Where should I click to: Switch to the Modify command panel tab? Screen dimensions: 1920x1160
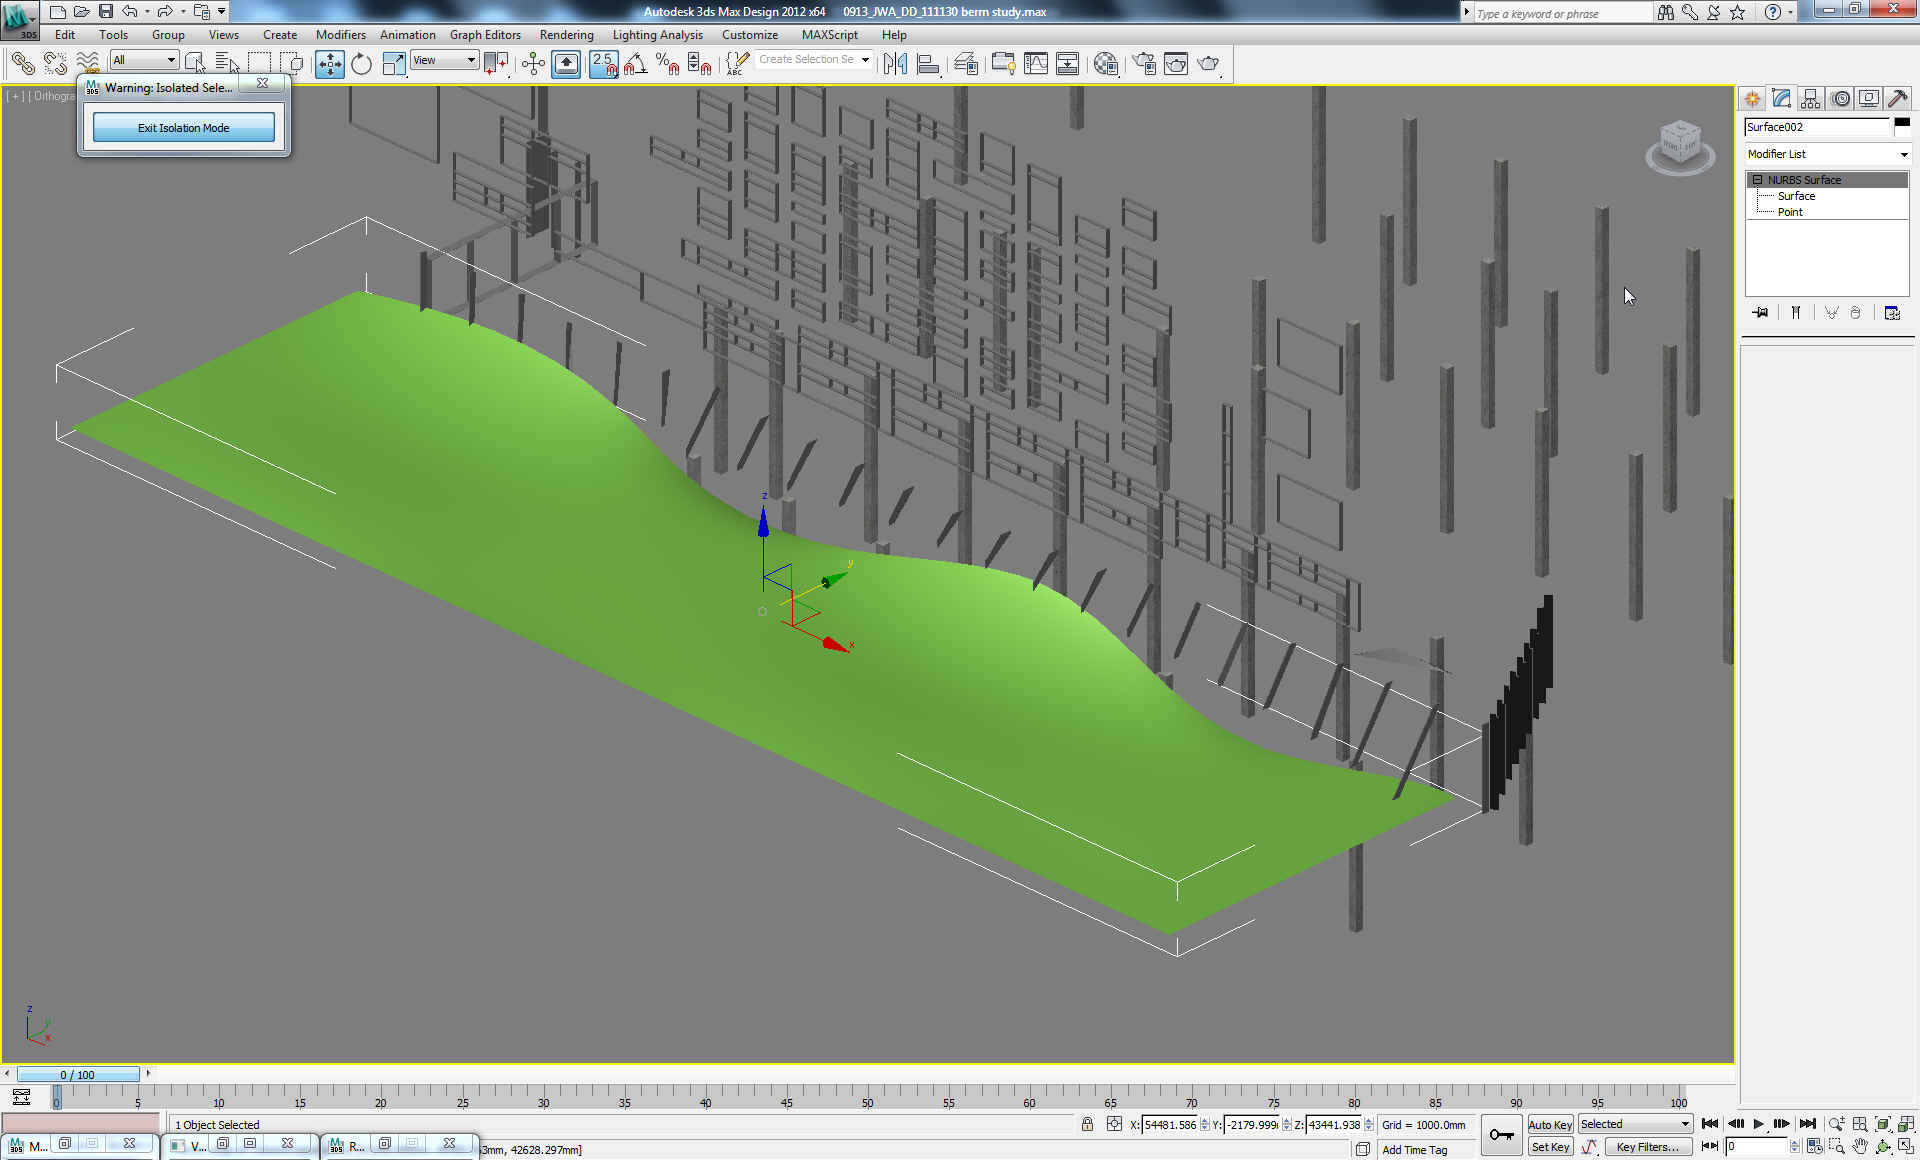click(1782, 98)
